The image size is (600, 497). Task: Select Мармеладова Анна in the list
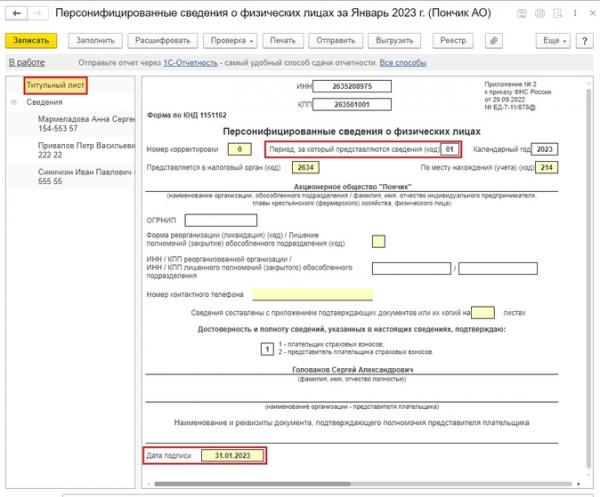tap(86, 124)
